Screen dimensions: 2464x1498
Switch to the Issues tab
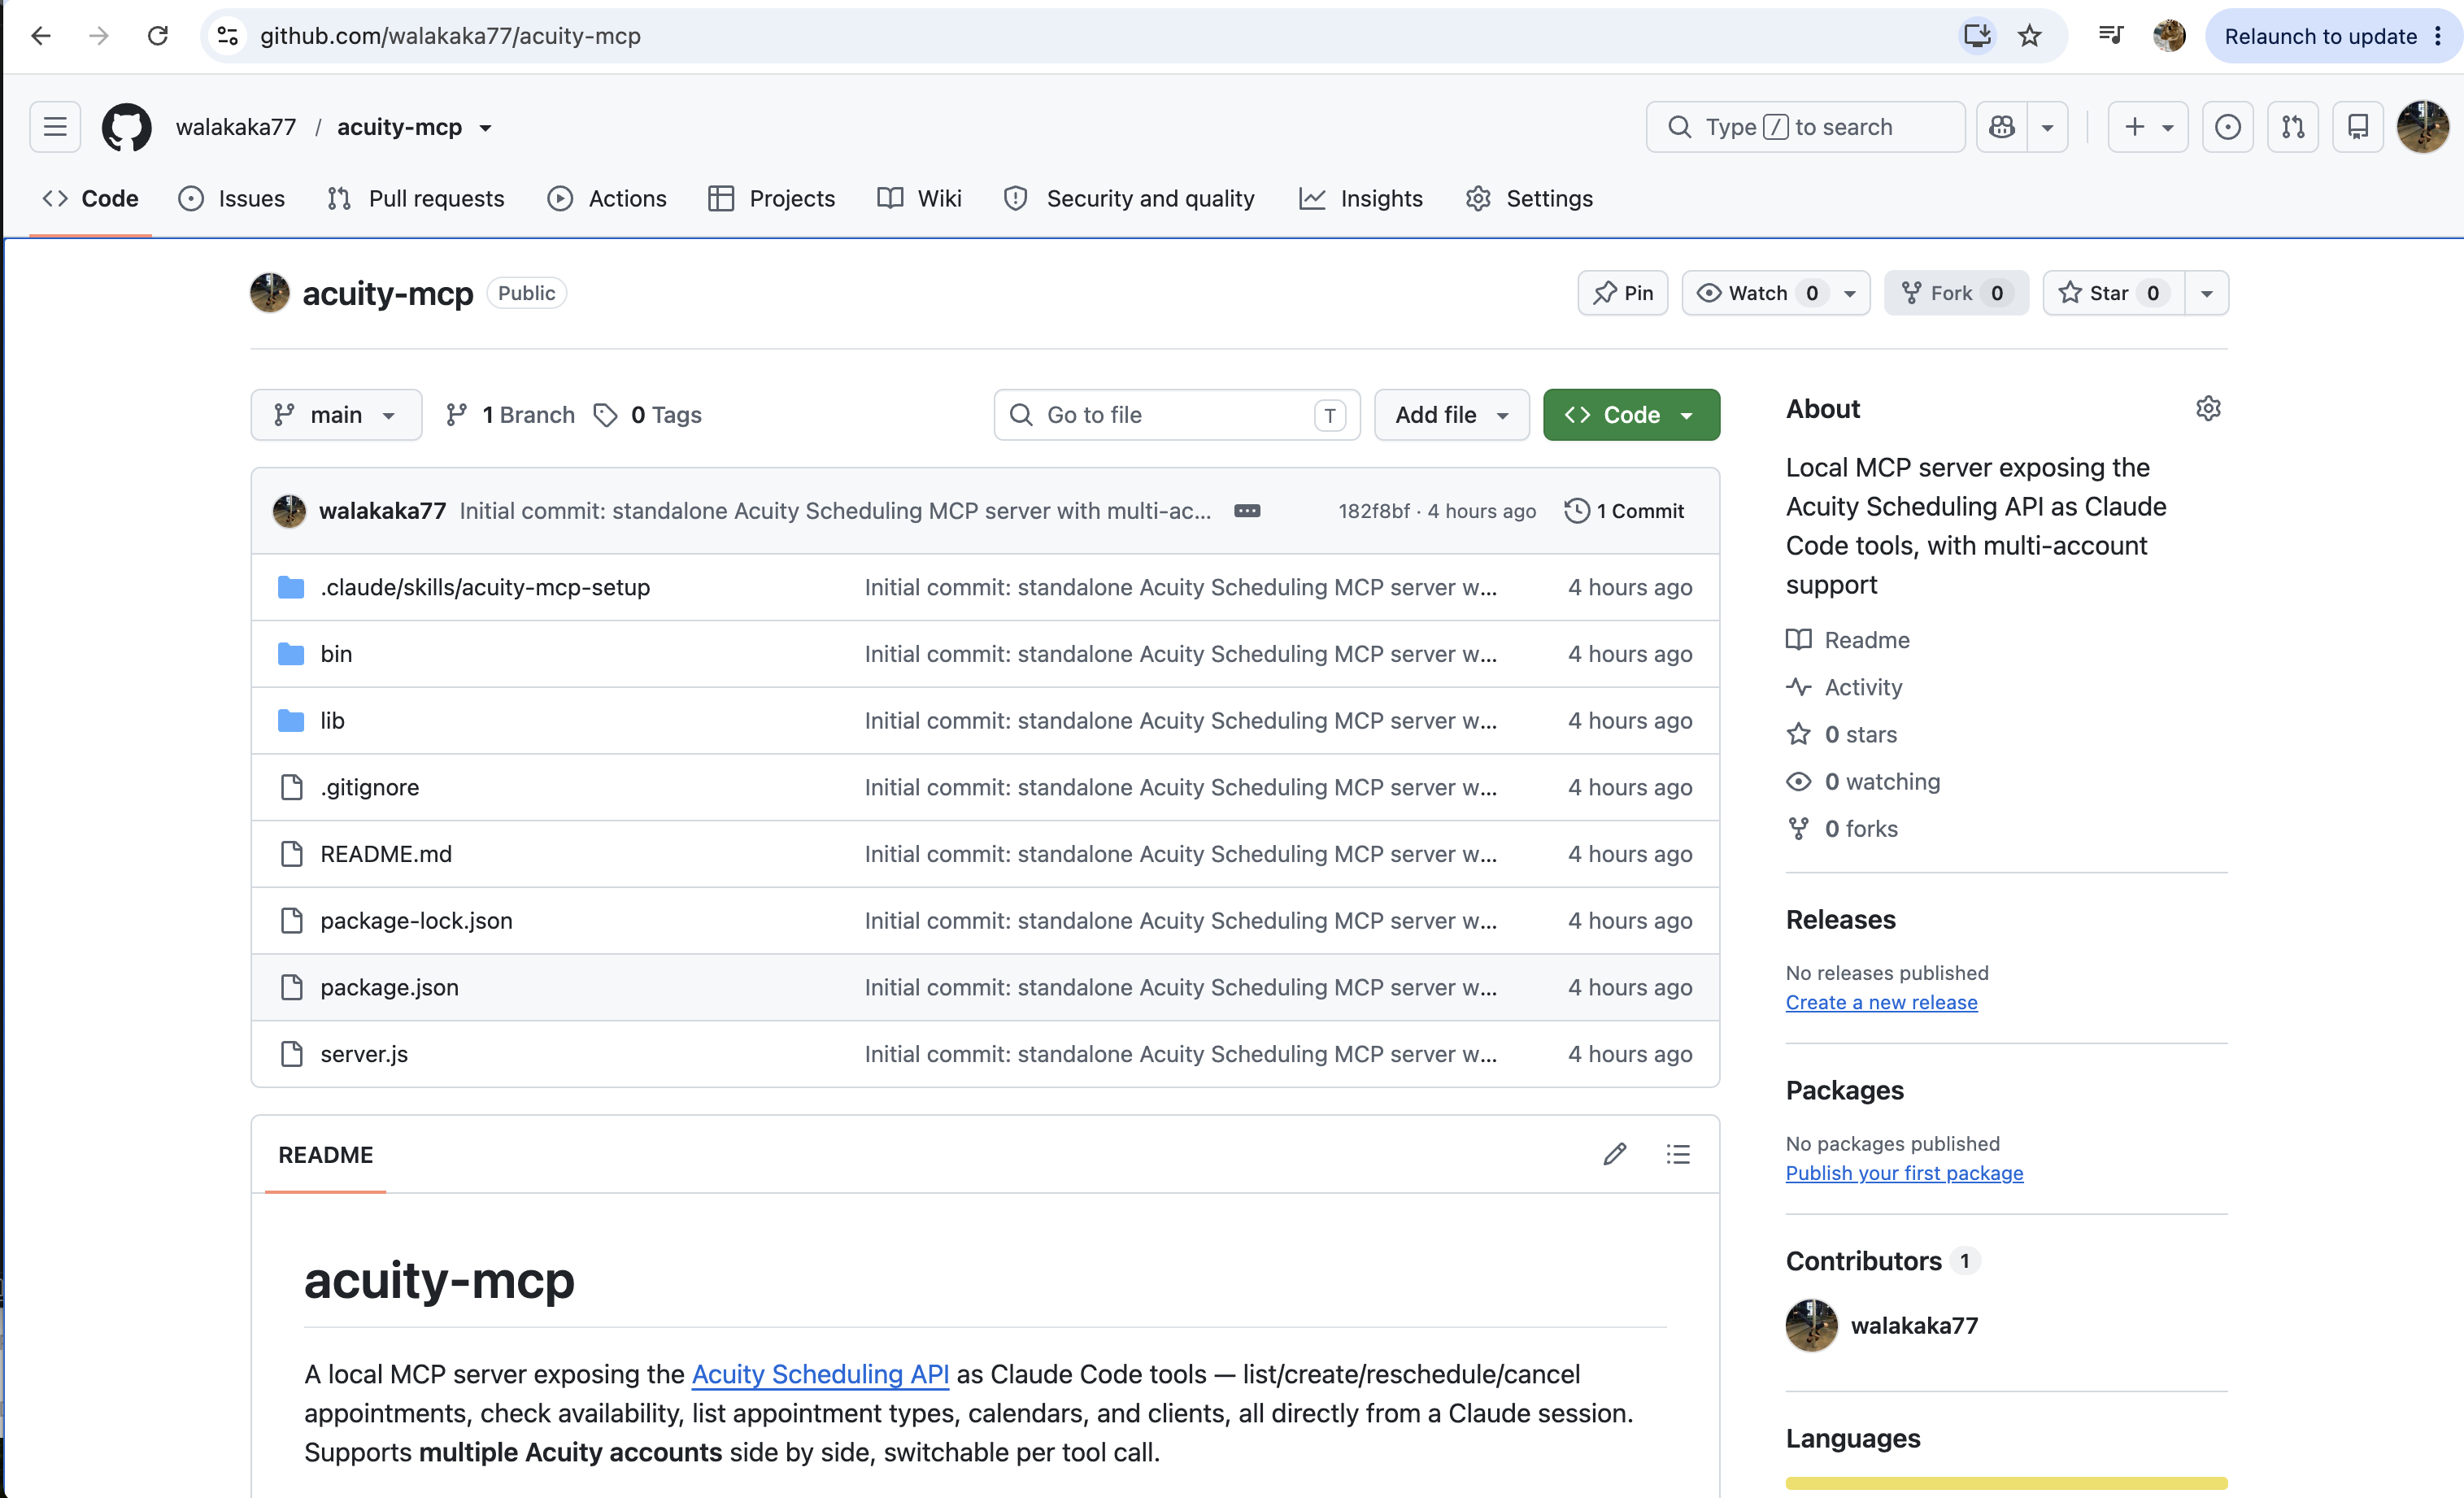[x=232, y=199]
